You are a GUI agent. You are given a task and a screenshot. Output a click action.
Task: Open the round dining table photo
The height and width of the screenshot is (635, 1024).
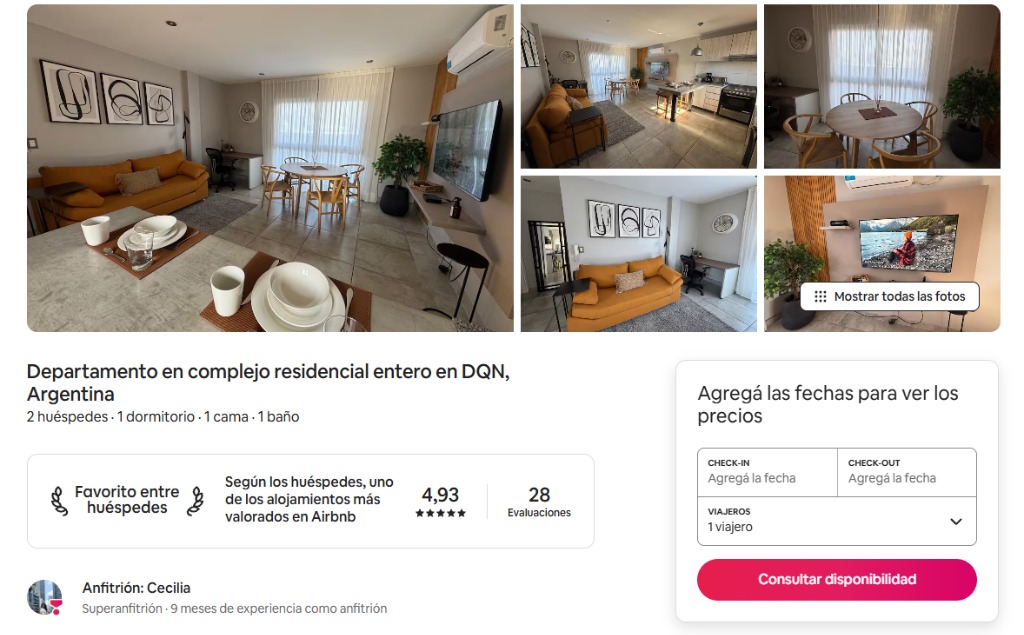(x=882, y=86)
